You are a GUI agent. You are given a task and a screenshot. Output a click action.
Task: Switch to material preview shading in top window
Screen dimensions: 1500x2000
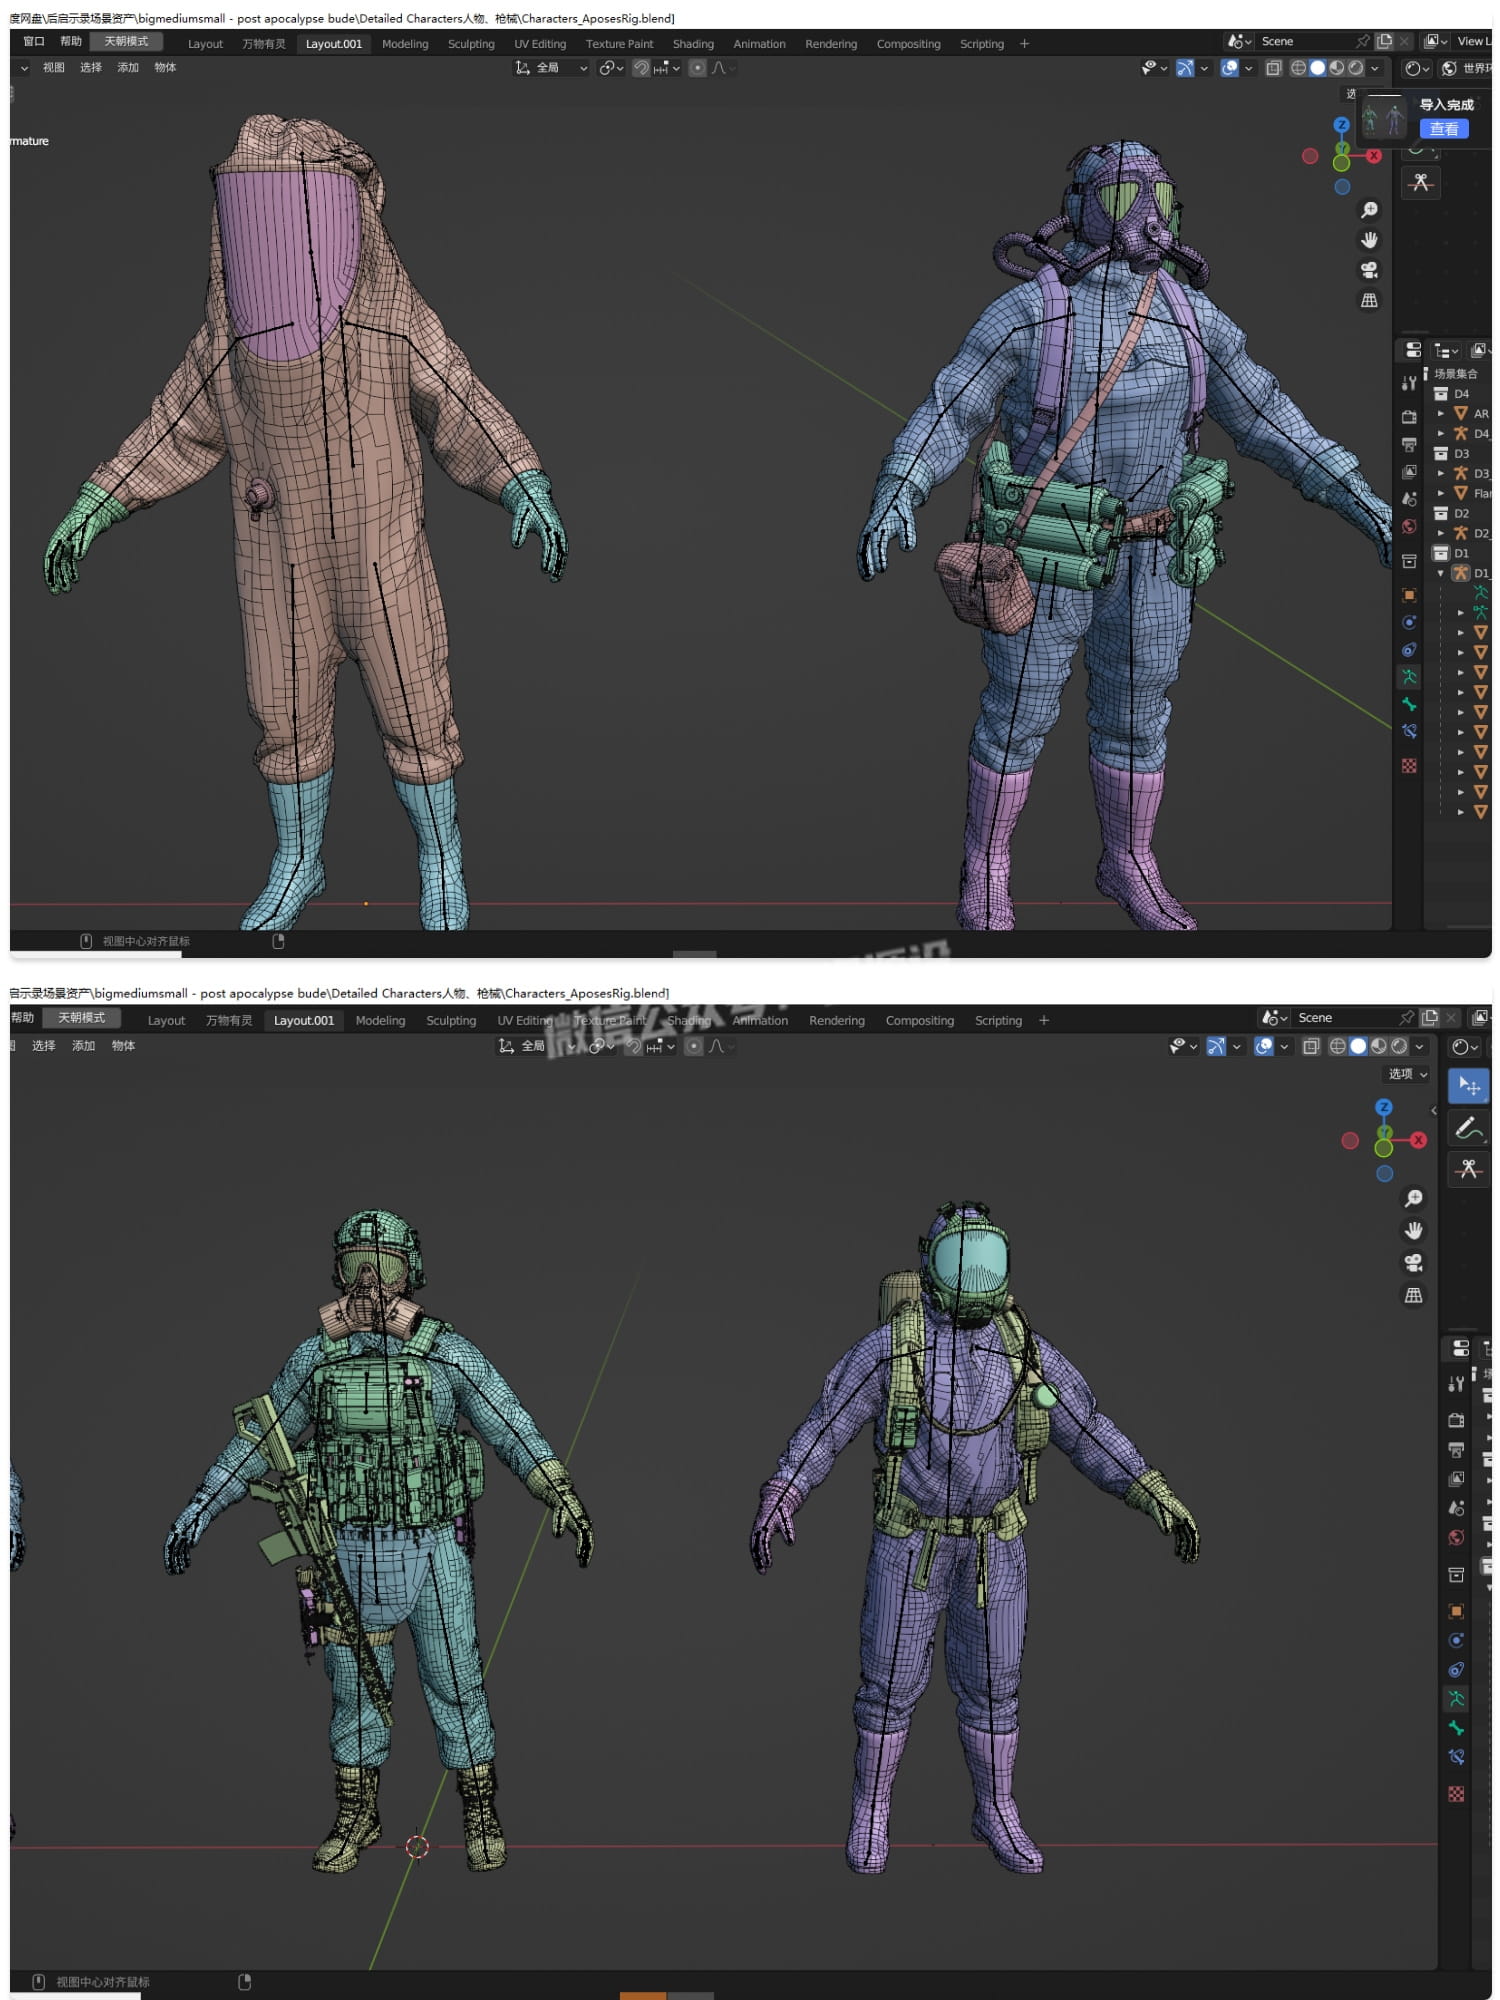click(1337, 68)
